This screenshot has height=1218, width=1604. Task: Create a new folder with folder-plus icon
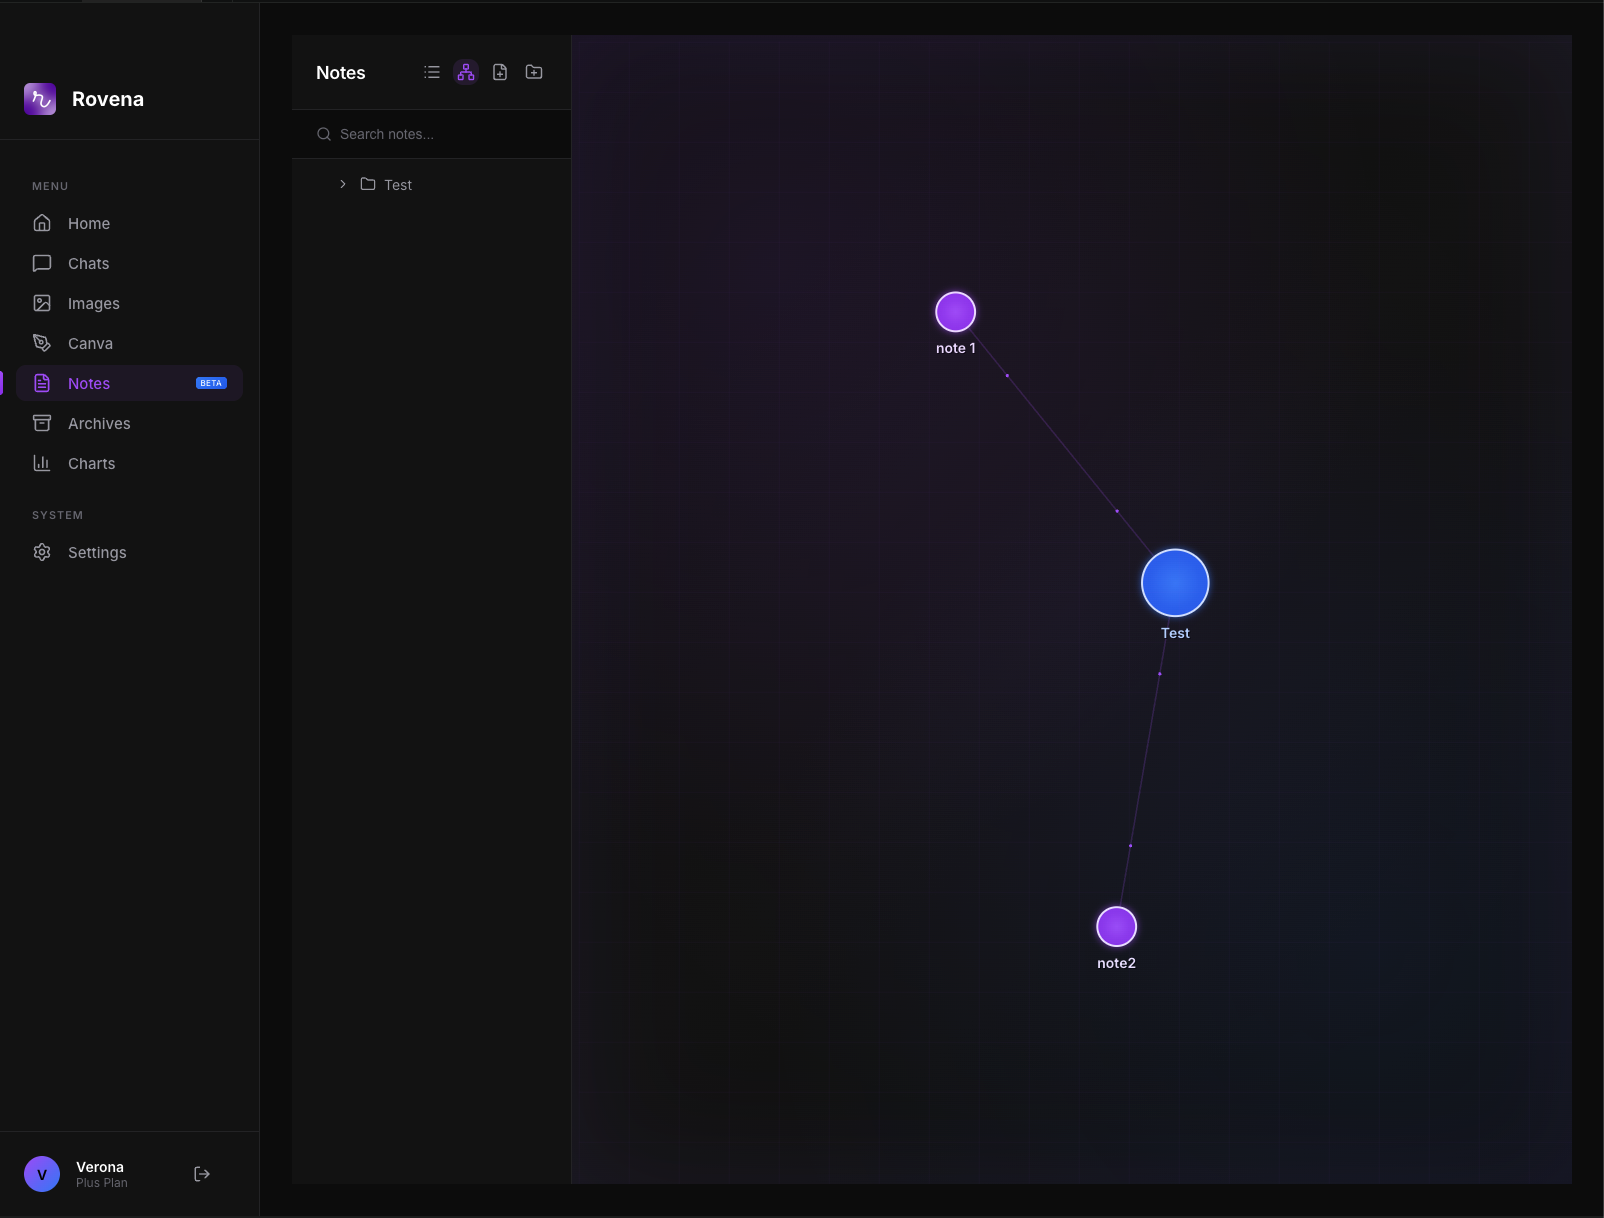pyautogui.click(x=534, y=72)
